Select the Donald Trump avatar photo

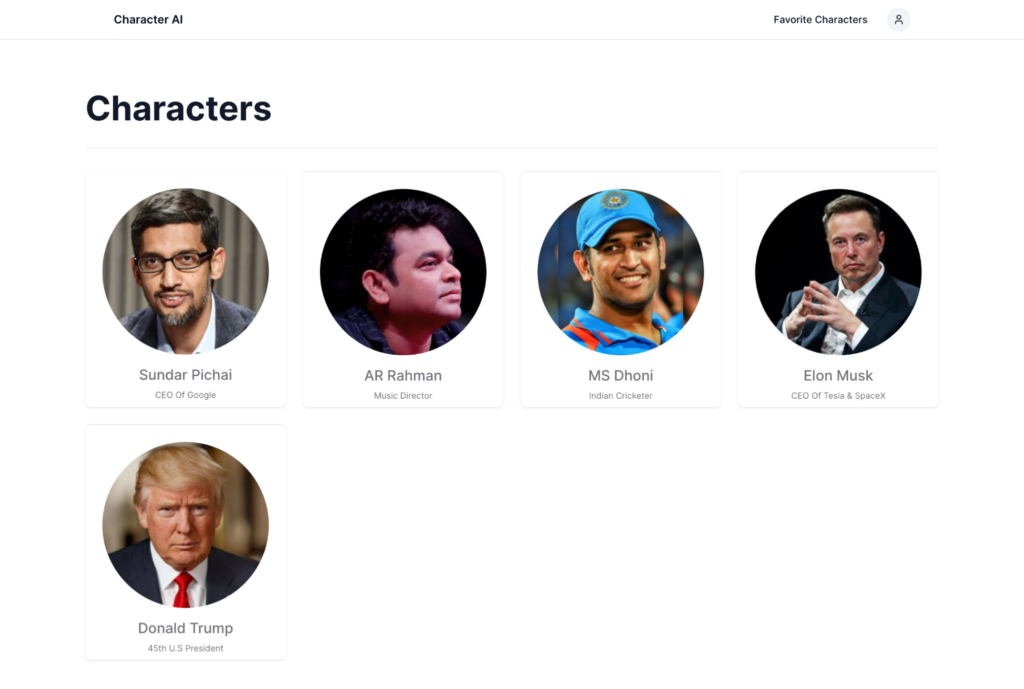[185, 525]
